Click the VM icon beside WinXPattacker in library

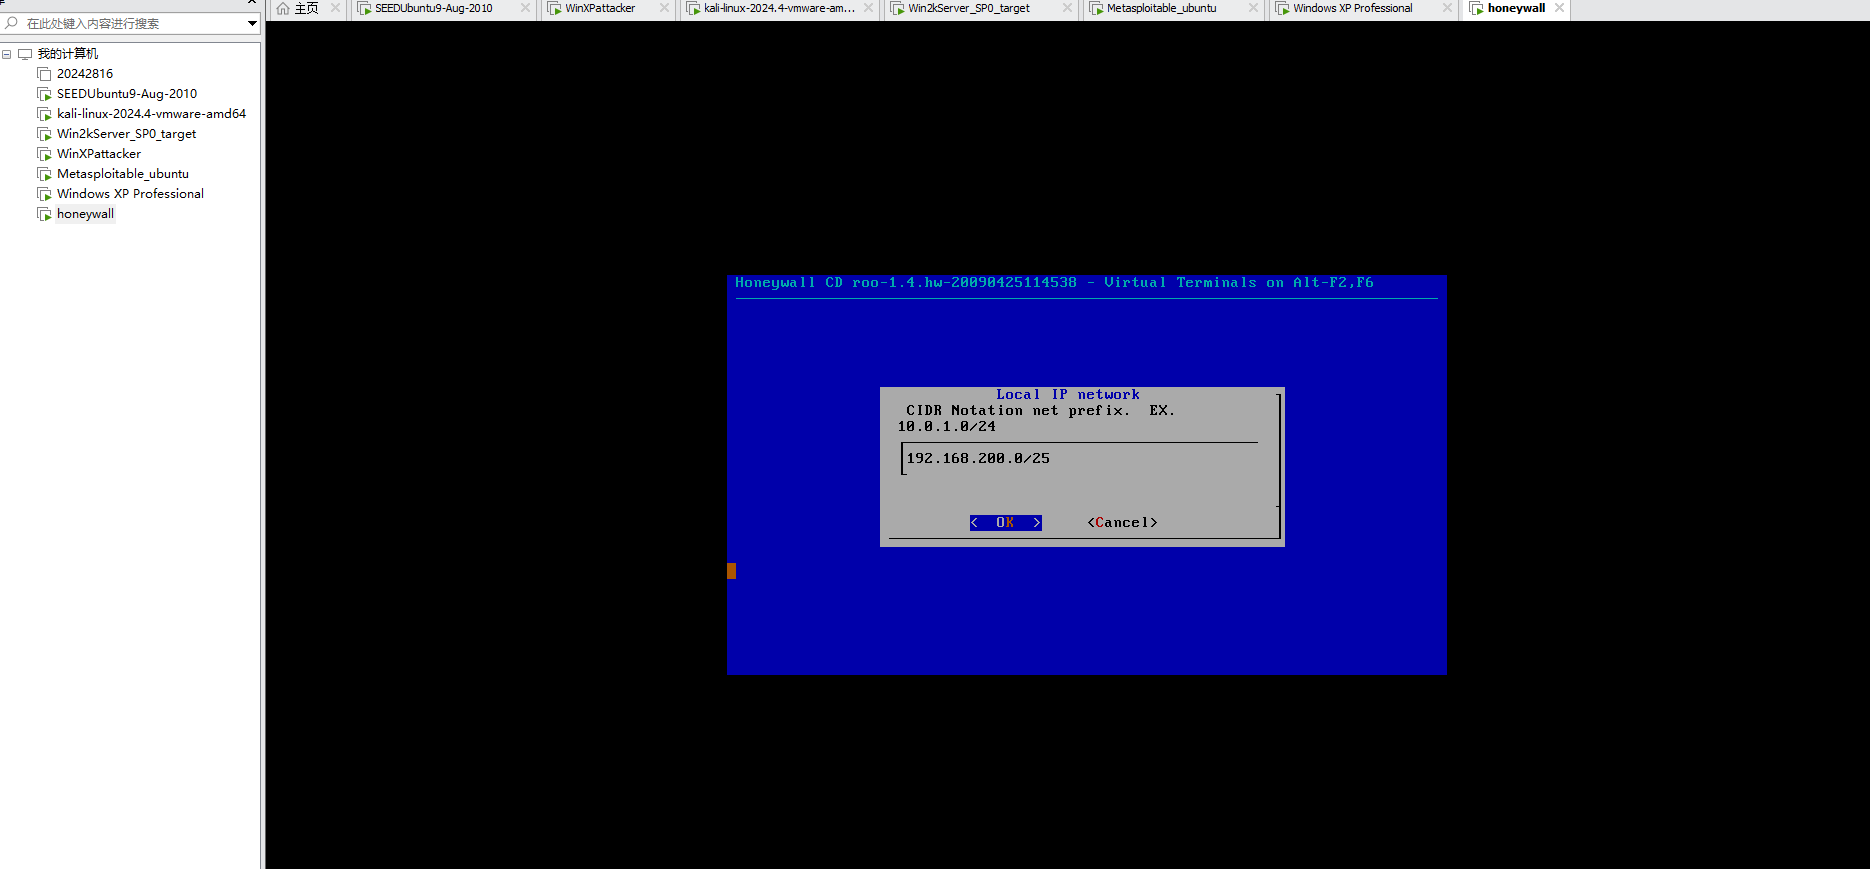click(44, 154)
